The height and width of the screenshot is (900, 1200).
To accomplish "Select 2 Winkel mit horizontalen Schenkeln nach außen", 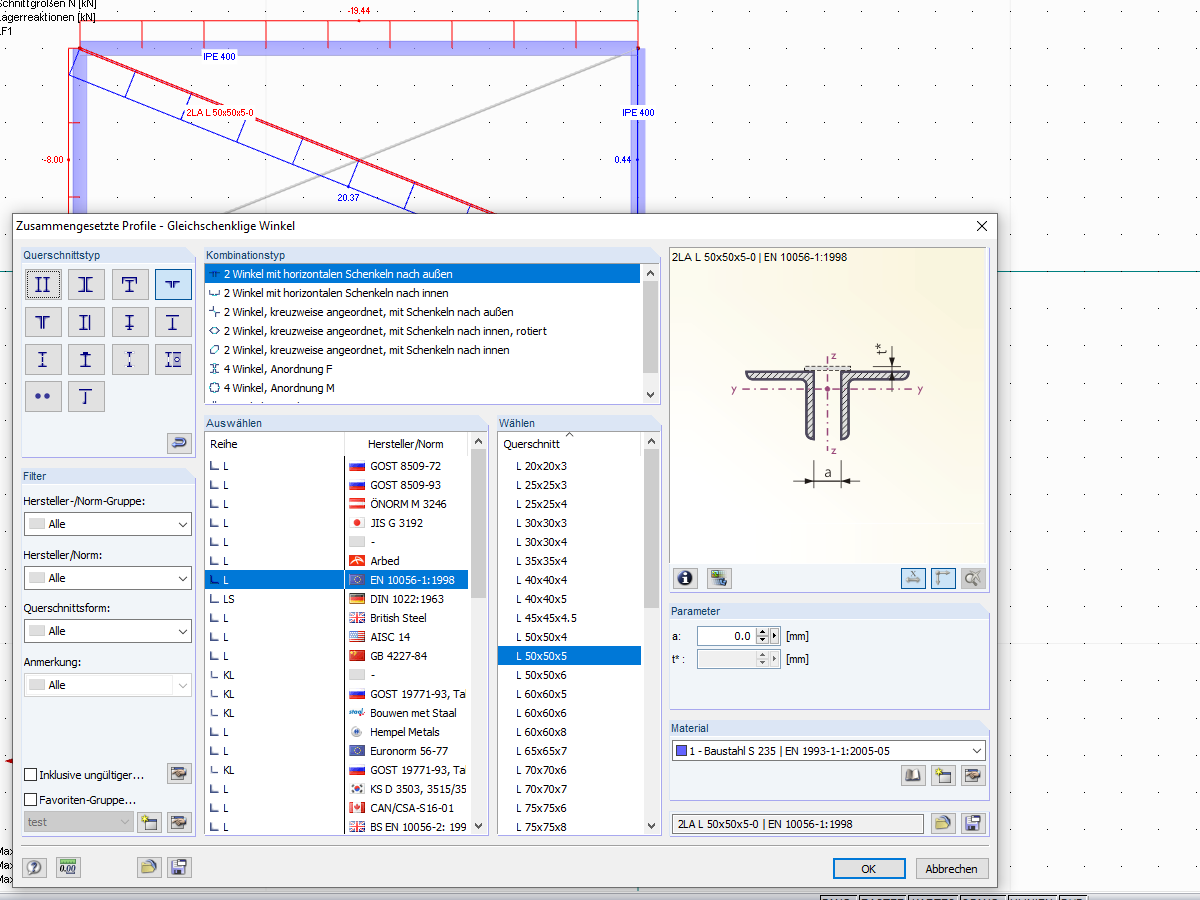I will click(x=422, y=274).
